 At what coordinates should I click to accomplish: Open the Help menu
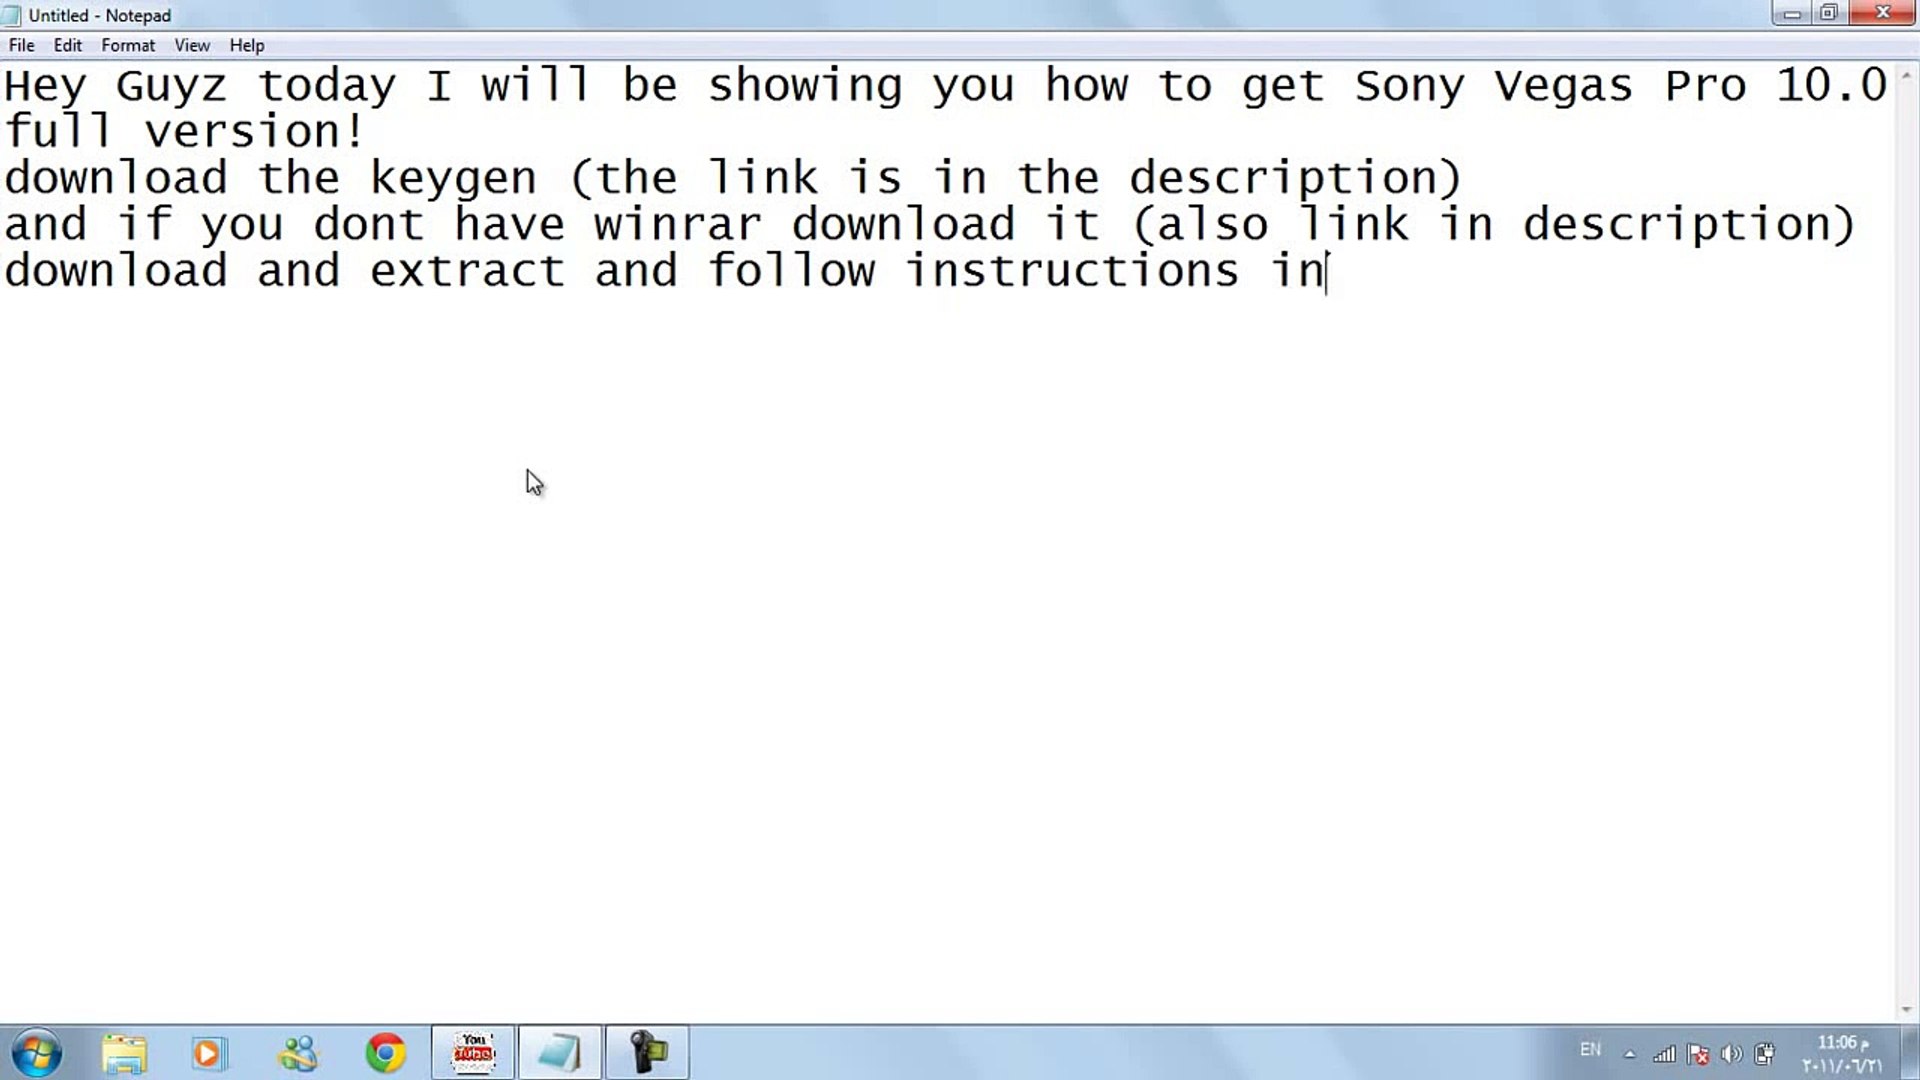pyautogui.click(x=247, y=45)
